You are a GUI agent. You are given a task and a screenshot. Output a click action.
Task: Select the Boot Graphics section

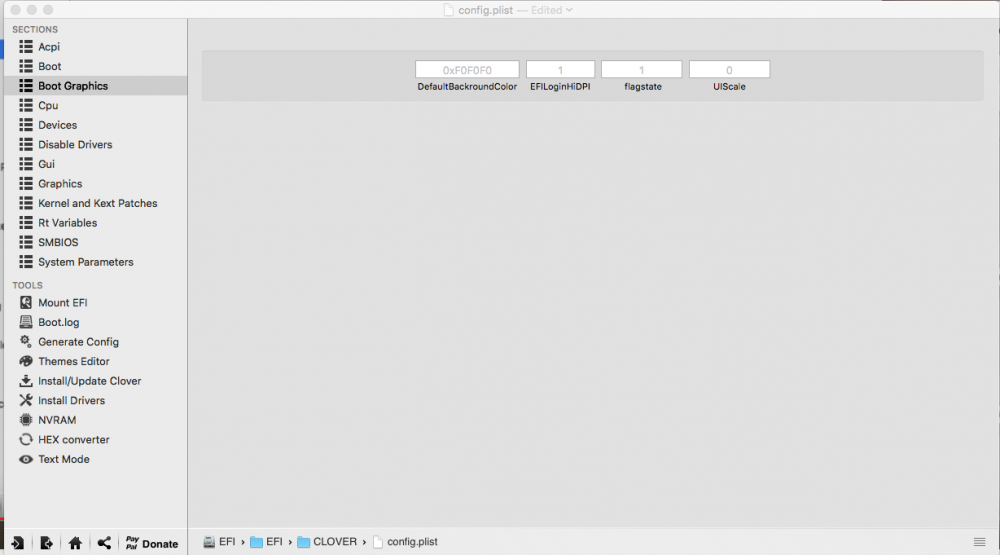tap(96, 85)
